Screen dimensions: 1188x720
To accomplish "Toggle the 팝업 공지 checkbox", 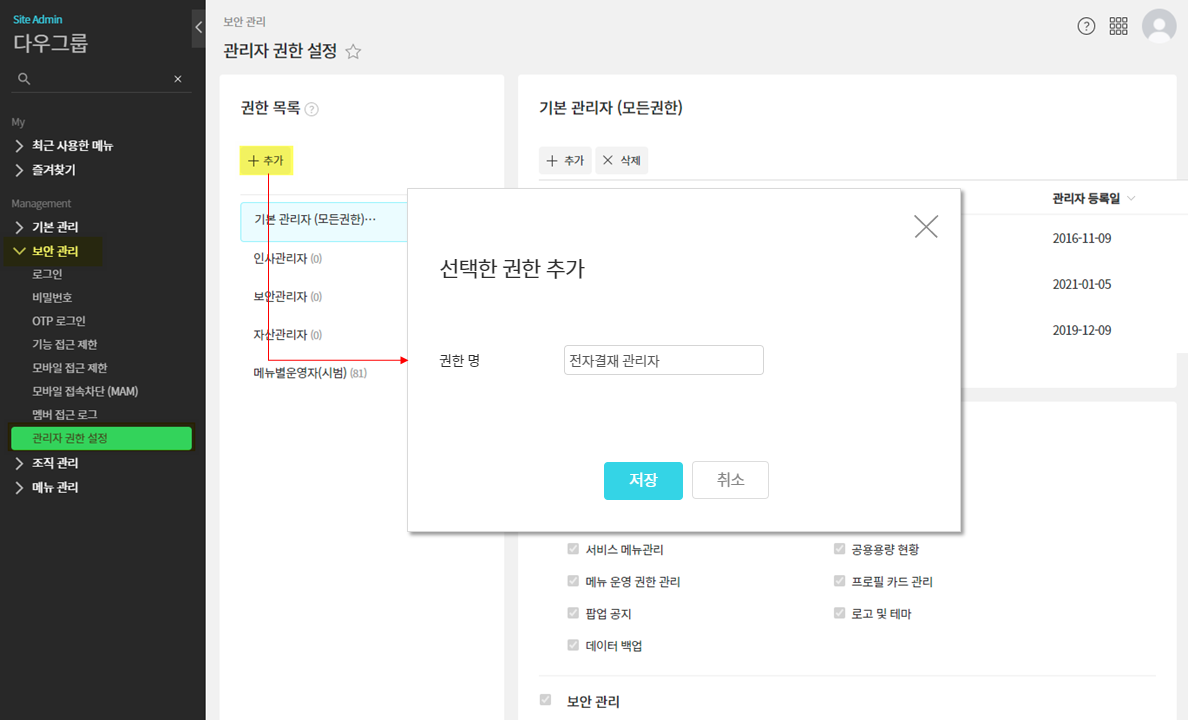I will click(x=573, y=613).
